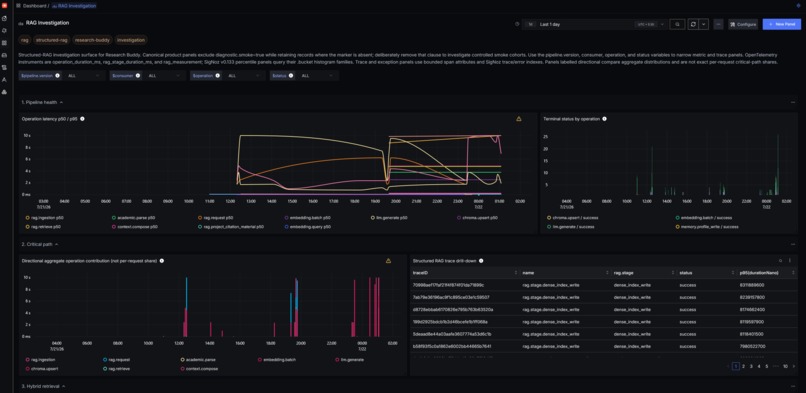Click the SigNoz logo in the sidebar
The height and width of the screenshot is (393, 806).
pos(4,6)
